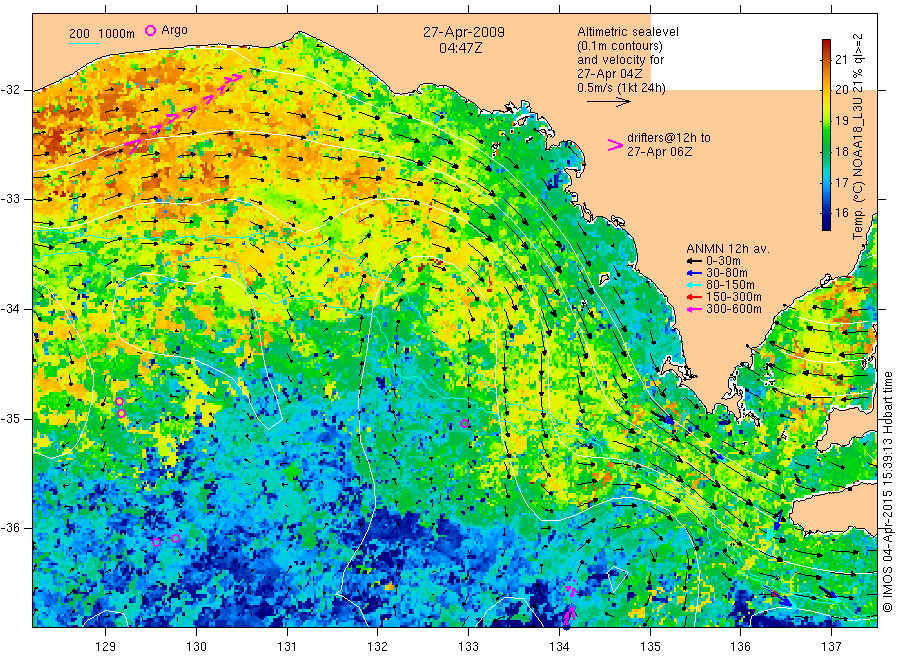This screenshot has width=900, height=660.
Task: Click the colorbar tick label "17"
Action: [841, 183]
